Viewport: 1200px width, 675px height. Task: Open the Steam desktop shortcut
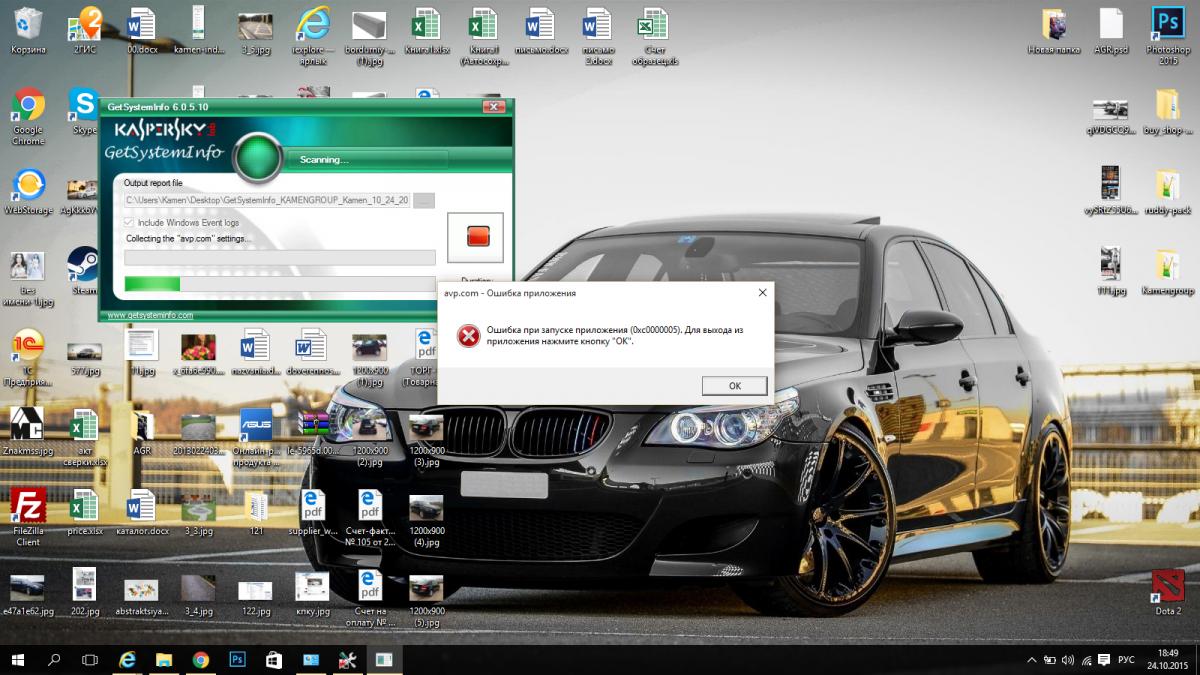[x=83, y=267]
